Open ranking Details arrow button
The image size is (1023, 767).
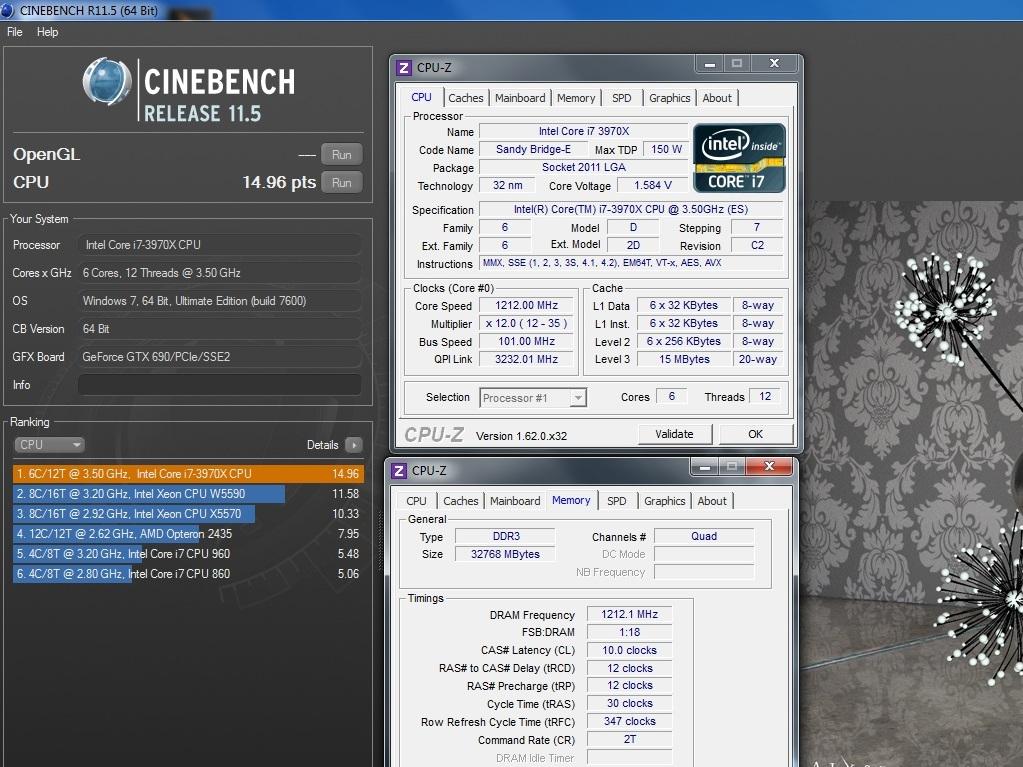click(354, 445)
